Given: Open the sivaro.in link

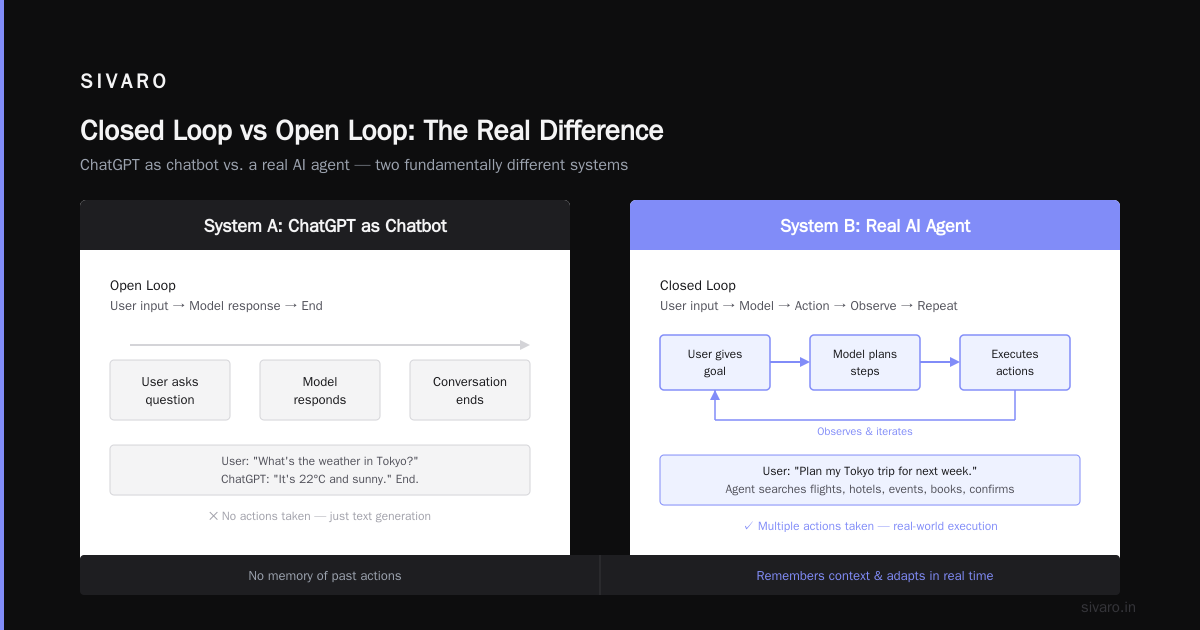Looking at the screenshot, I should (1109, 607).
